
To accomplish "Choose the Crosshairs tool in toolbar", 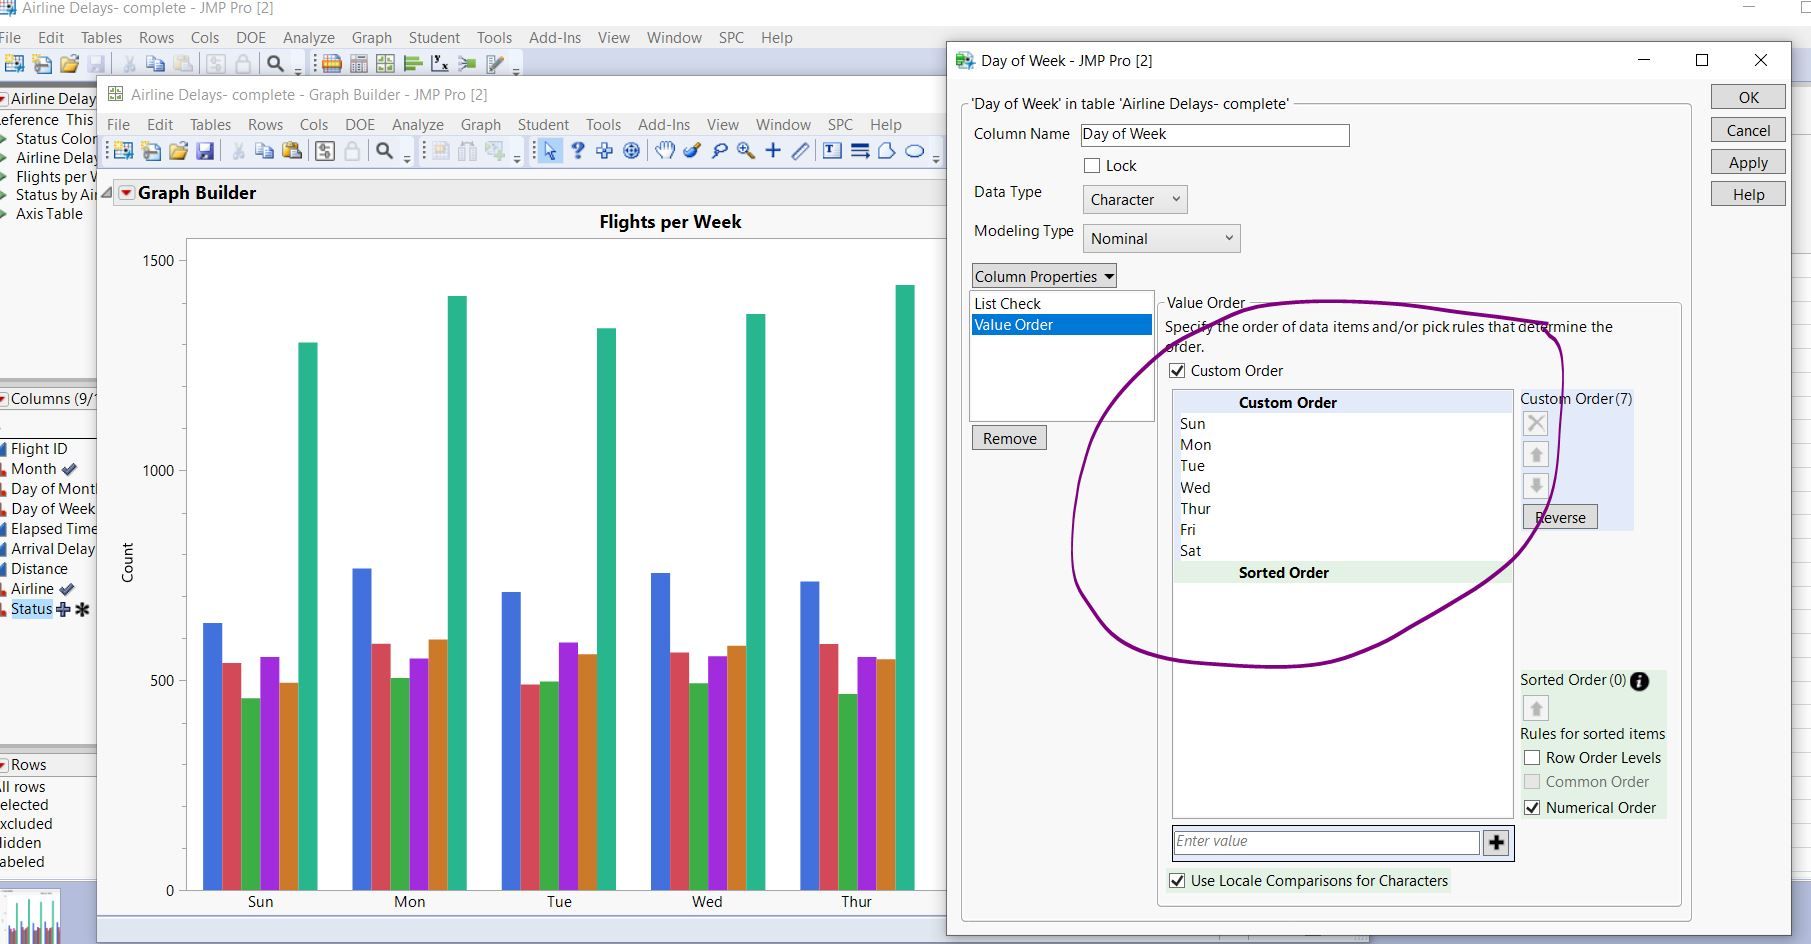I will point(773,151).
